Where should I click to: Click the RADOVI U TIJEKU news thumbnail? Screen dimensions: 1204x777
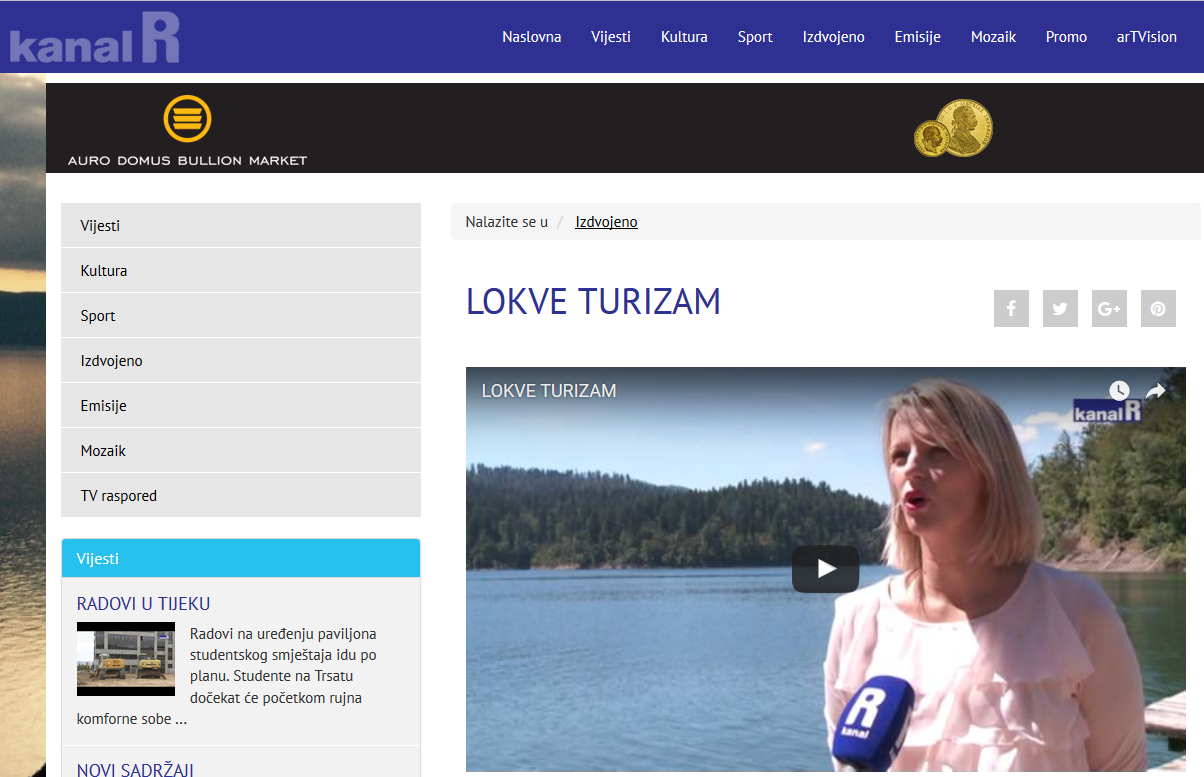tap(126, 659)
